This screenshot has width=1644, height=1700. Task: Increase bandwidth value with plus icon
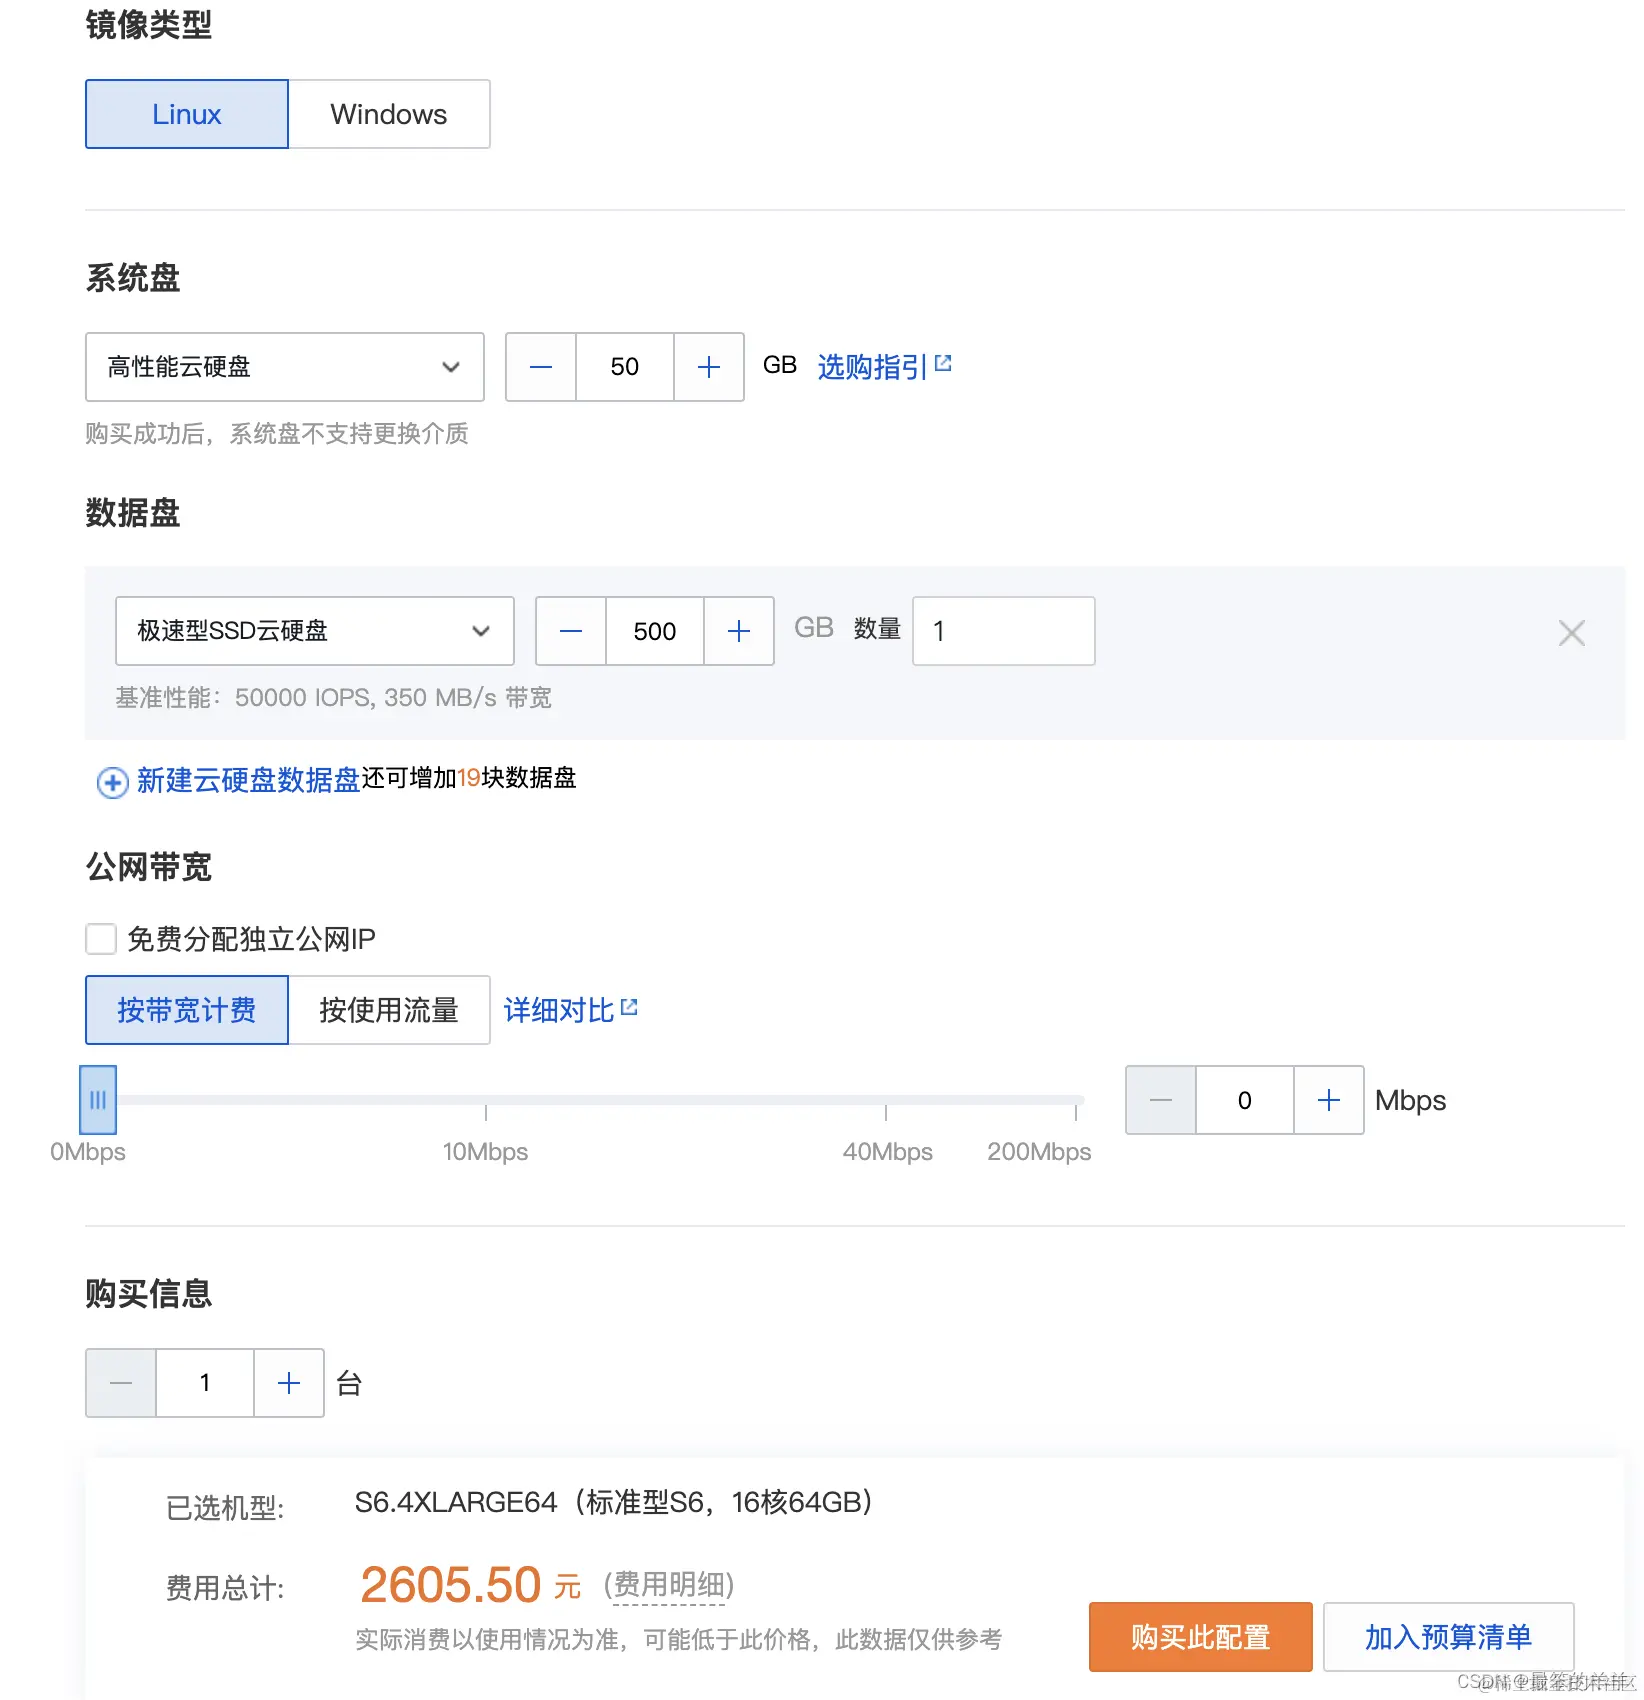click(1329, 1100)
